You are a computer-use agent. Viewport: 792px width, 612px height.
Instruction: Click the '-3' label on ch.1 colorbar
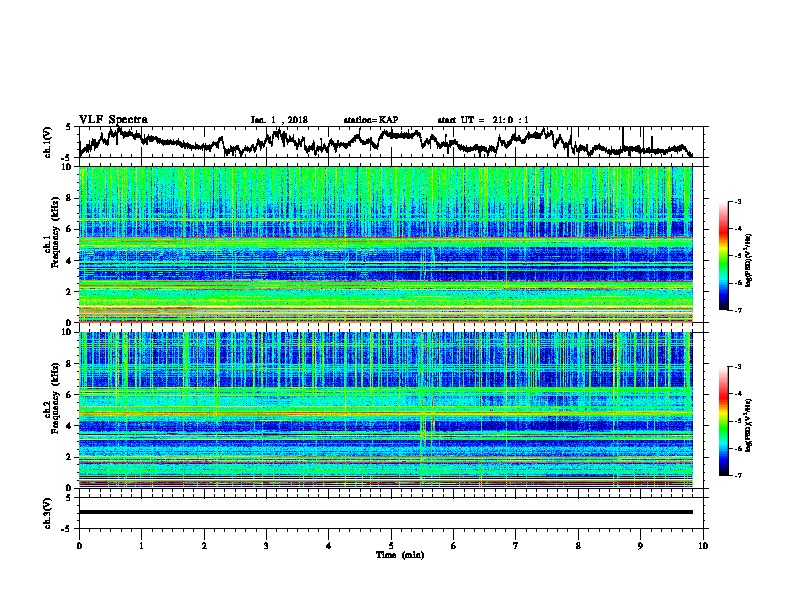point(737,202)
